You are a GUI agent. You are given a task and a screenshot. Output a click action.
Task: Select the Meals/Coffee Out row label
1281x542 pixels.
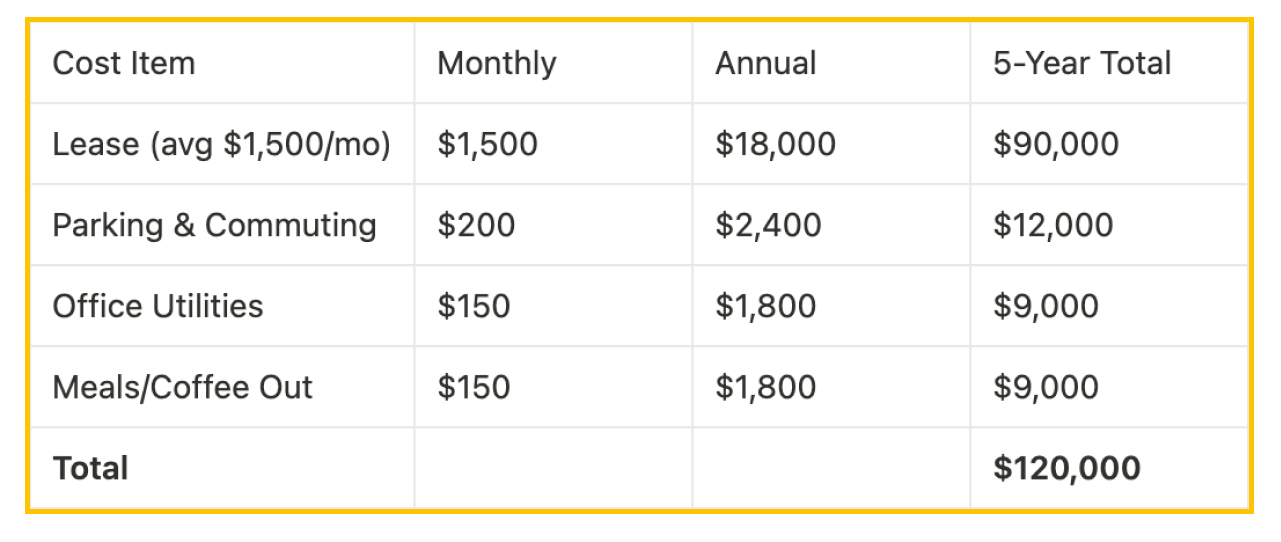click(x=222, y=387)
